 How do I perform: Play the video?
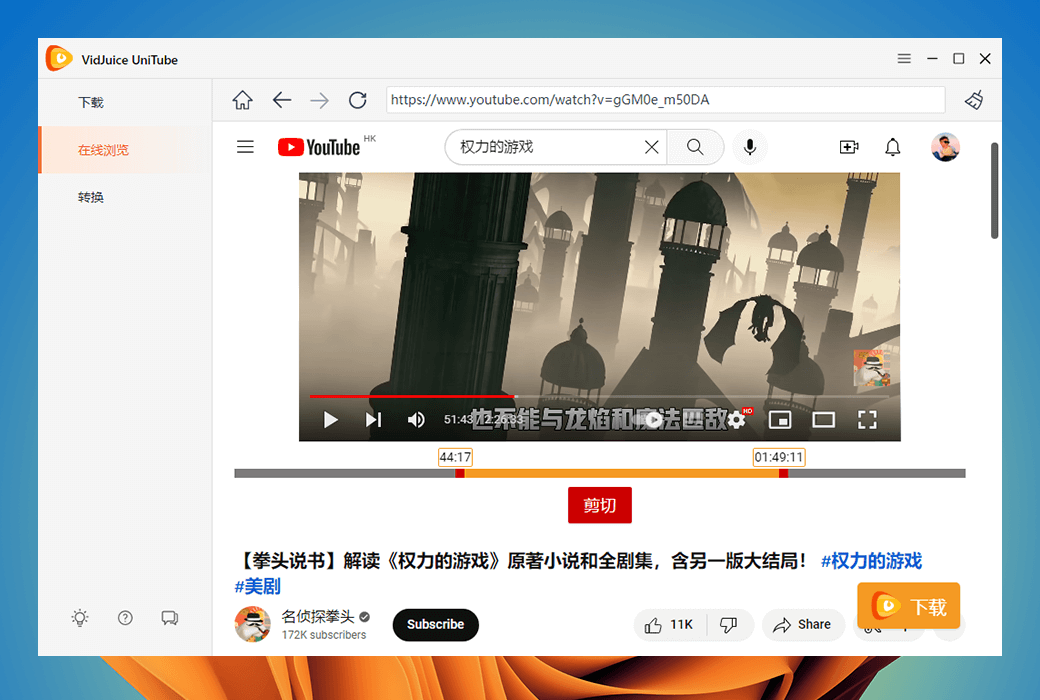tap(330, 419)
